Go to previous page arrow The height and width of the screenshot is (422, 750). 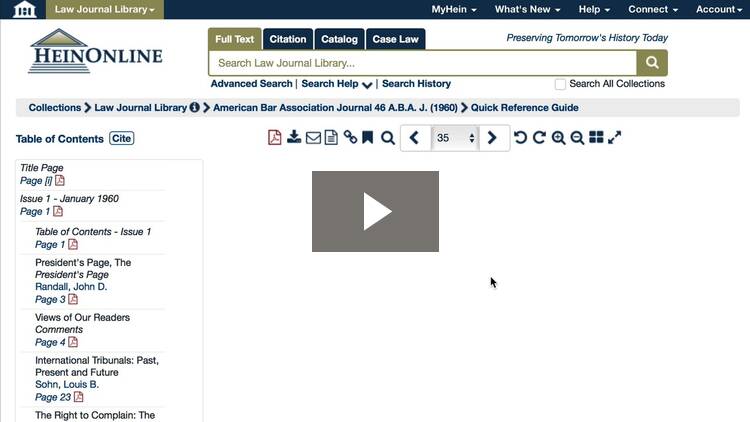point(414,138)
